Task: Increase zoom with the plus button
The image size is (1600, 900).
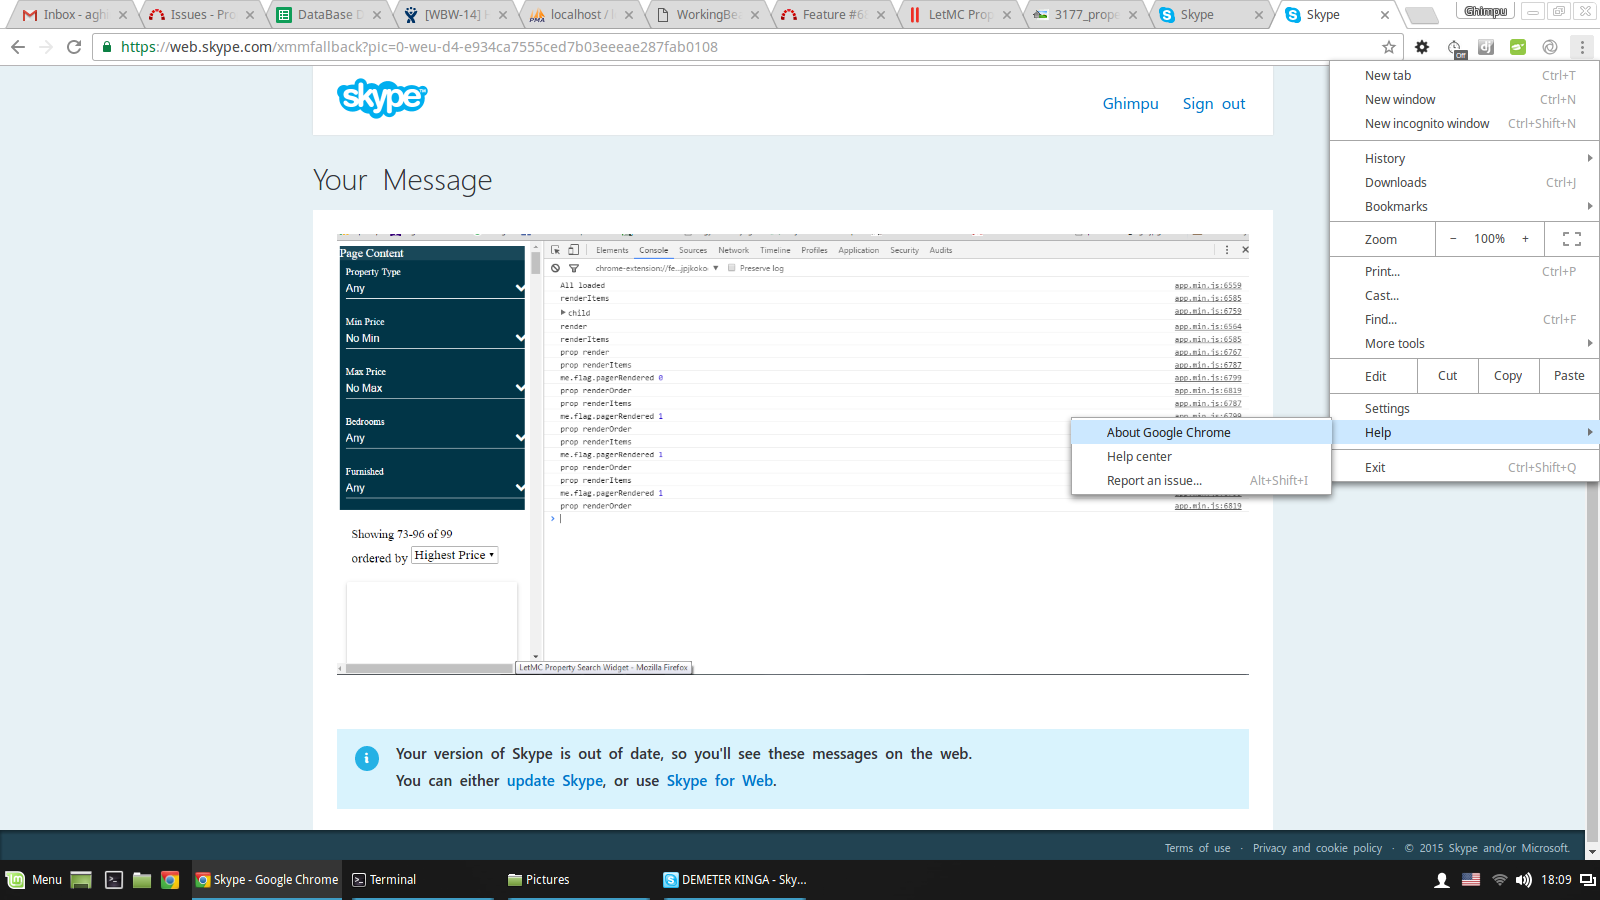Action: [x=1525, y=239]
